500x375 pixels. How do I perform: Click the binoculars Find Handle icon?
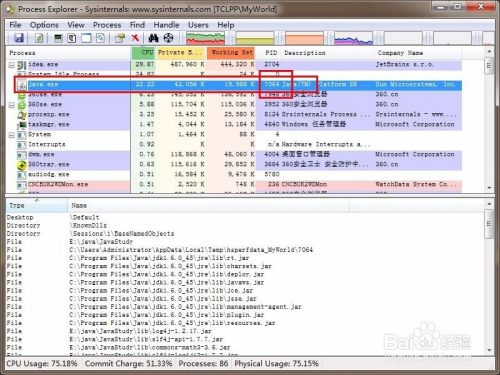pyautogui.click(x=153, y=38)
